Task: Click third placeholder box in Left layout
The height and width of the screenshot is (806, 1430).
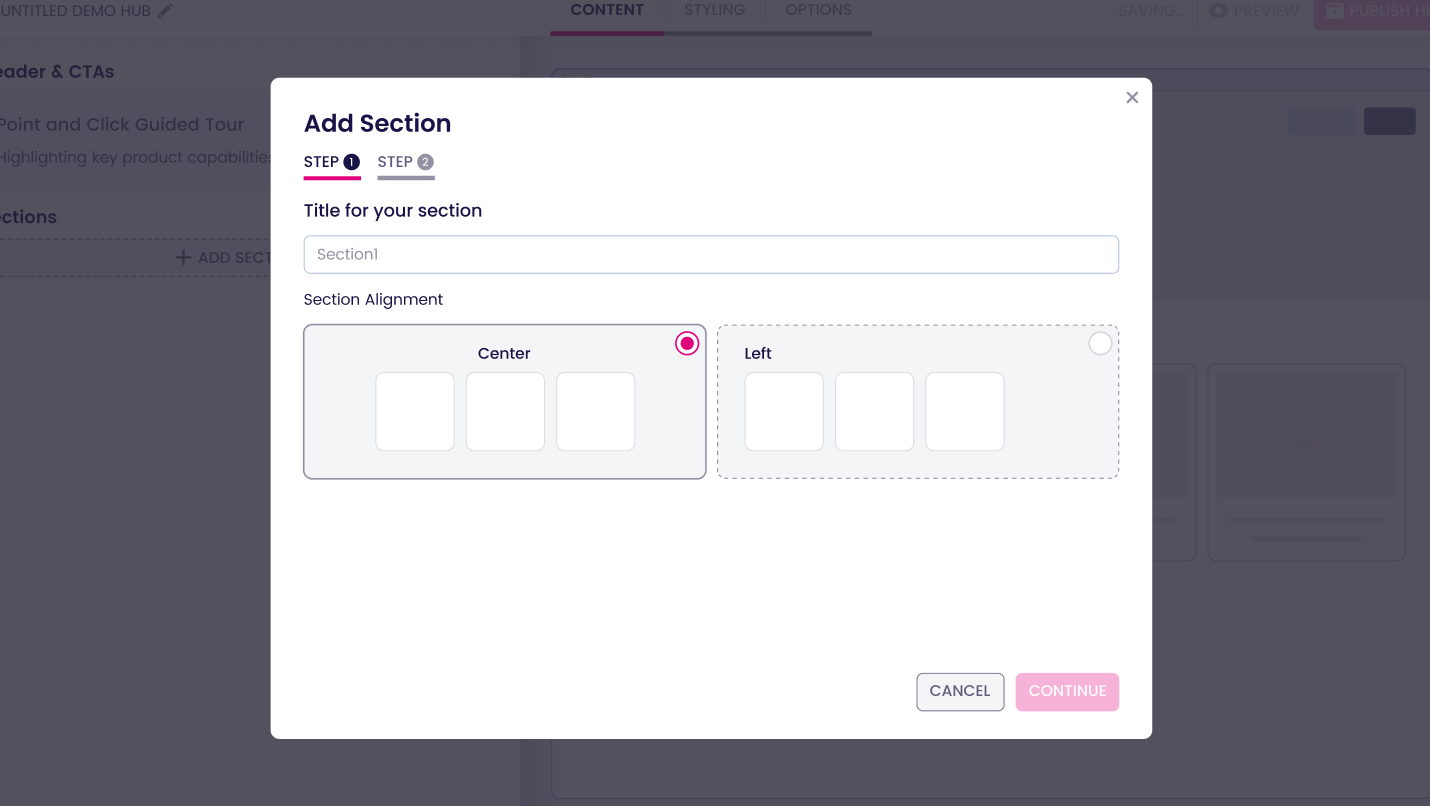Action: pos(965,412)
